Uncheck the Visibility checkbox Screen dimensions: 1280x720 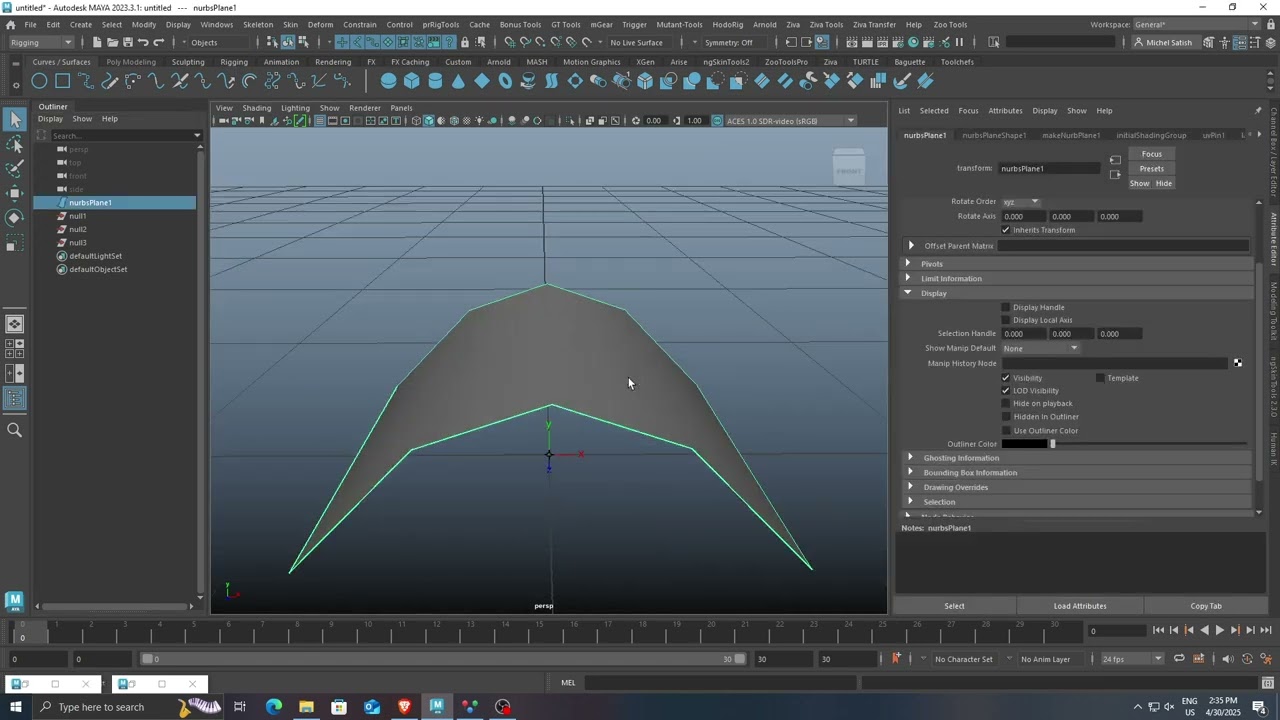point(1006,378)
